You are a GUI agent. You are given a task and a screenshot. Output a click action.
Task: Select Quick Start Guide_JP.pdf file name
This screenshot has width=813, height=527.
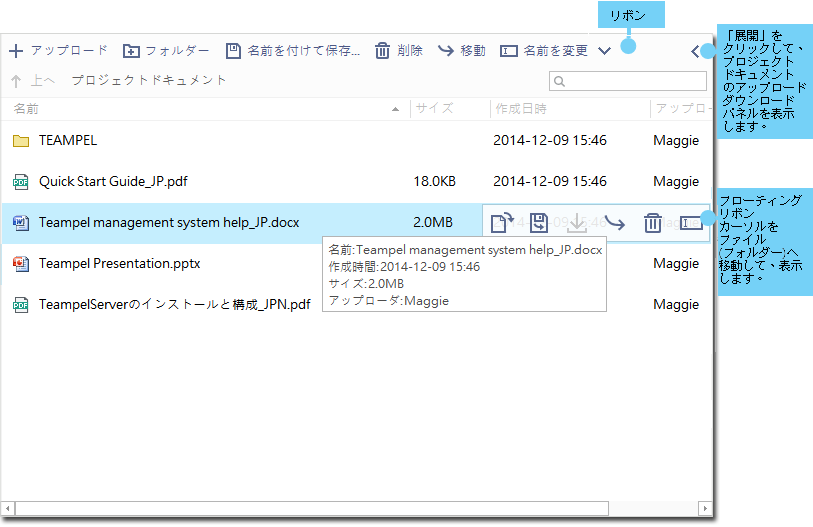(113, 182)
